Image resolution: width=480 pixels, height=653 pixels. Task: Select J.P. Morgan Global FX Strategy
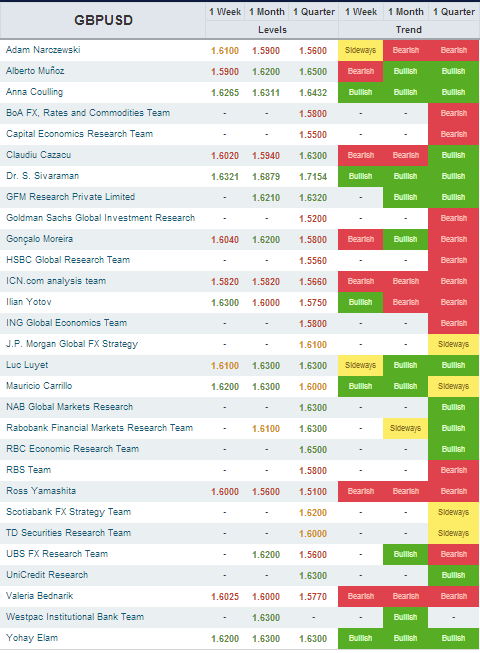point(72,344)
